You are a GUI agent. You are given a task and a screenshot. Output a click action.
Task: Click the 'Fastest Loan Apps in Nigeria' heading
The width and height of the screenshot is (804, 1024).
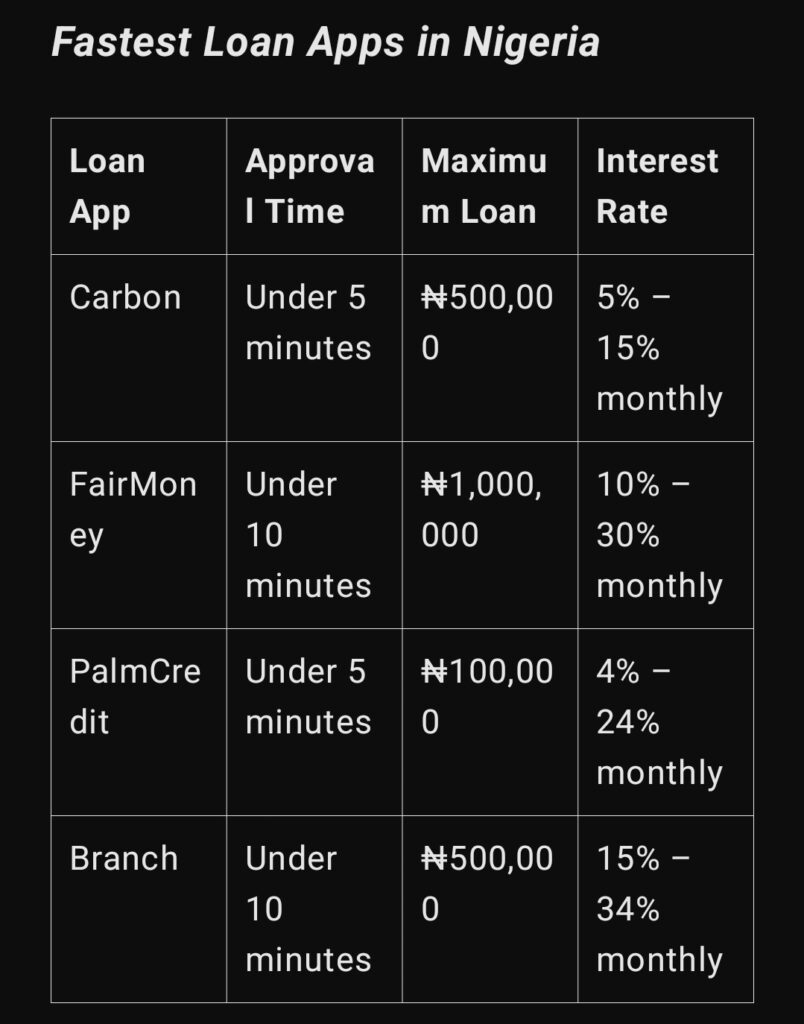point(325,43)
